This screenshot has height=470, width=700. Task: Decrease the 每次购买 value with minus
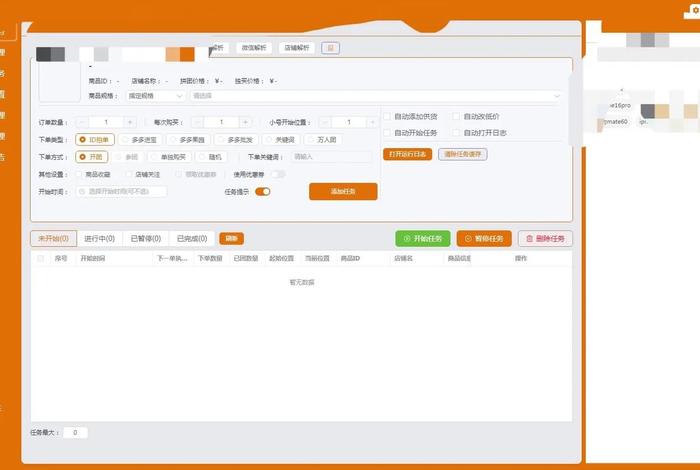(197, 122)
